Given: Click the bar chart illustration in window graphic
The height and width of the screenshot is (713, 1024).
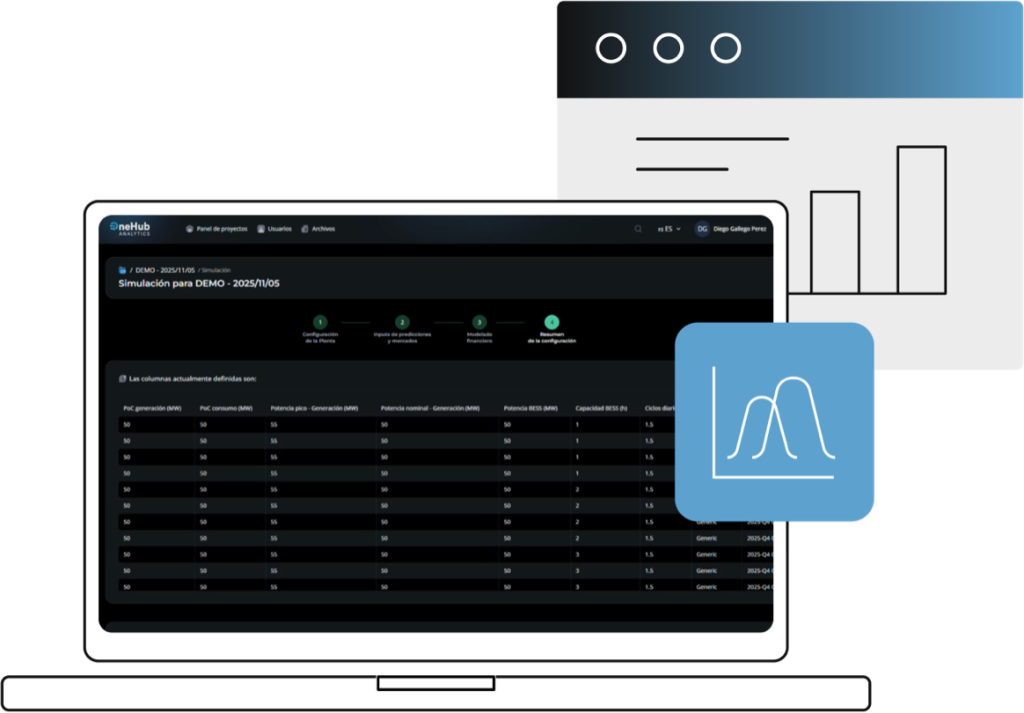Looking at the screenshot, I should pyautogui.click(x=878, y=220).
